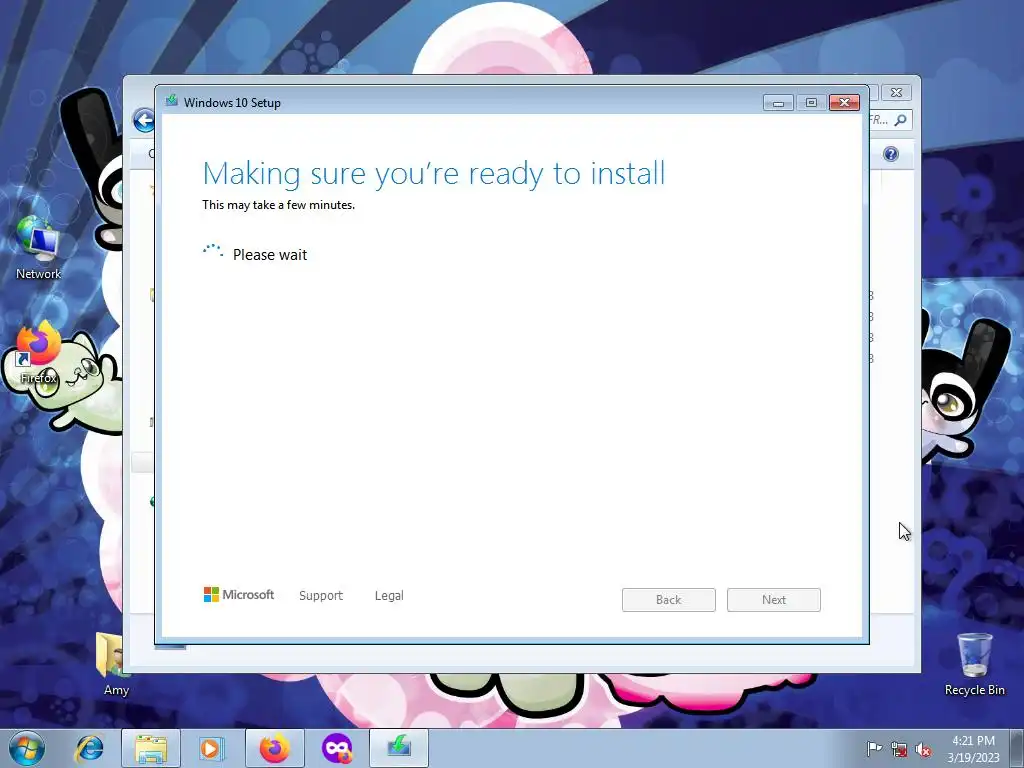The width and height of the screenshot is (1024, 768).
Task: Open the Amy folder on desktop
Action: point(116,664)
